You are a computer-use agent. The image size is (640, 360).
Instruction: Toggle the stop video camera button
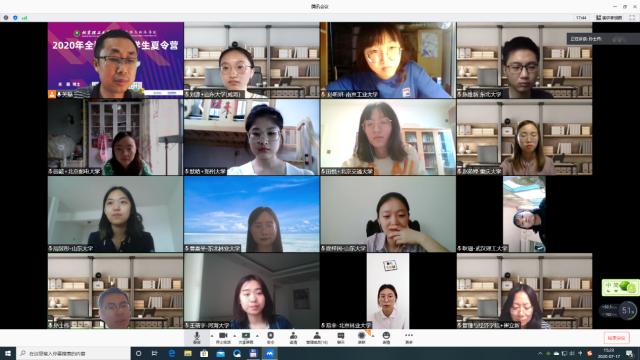(x=223, y=338)
